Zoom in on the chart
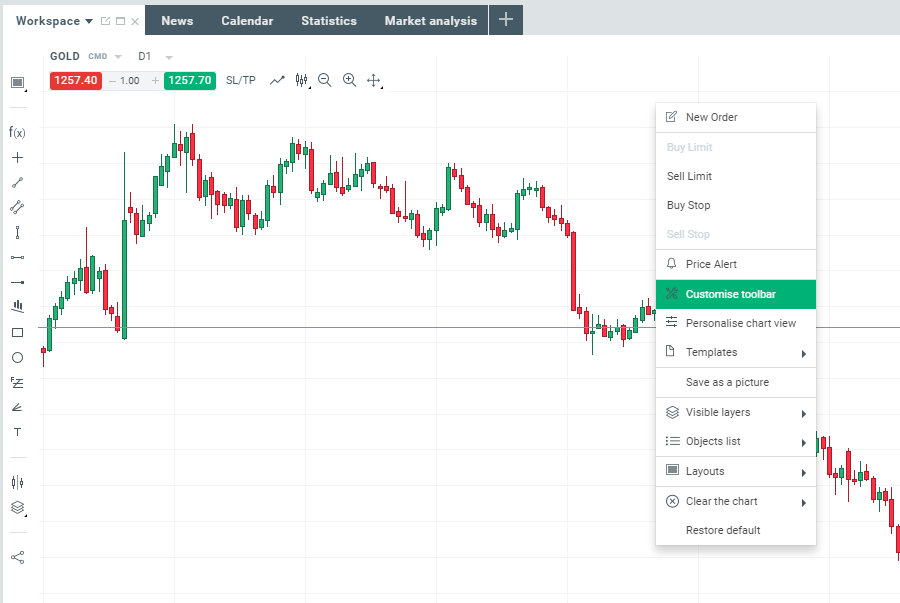Viewport: 900px width, 603px height. [x=349, y=80]
